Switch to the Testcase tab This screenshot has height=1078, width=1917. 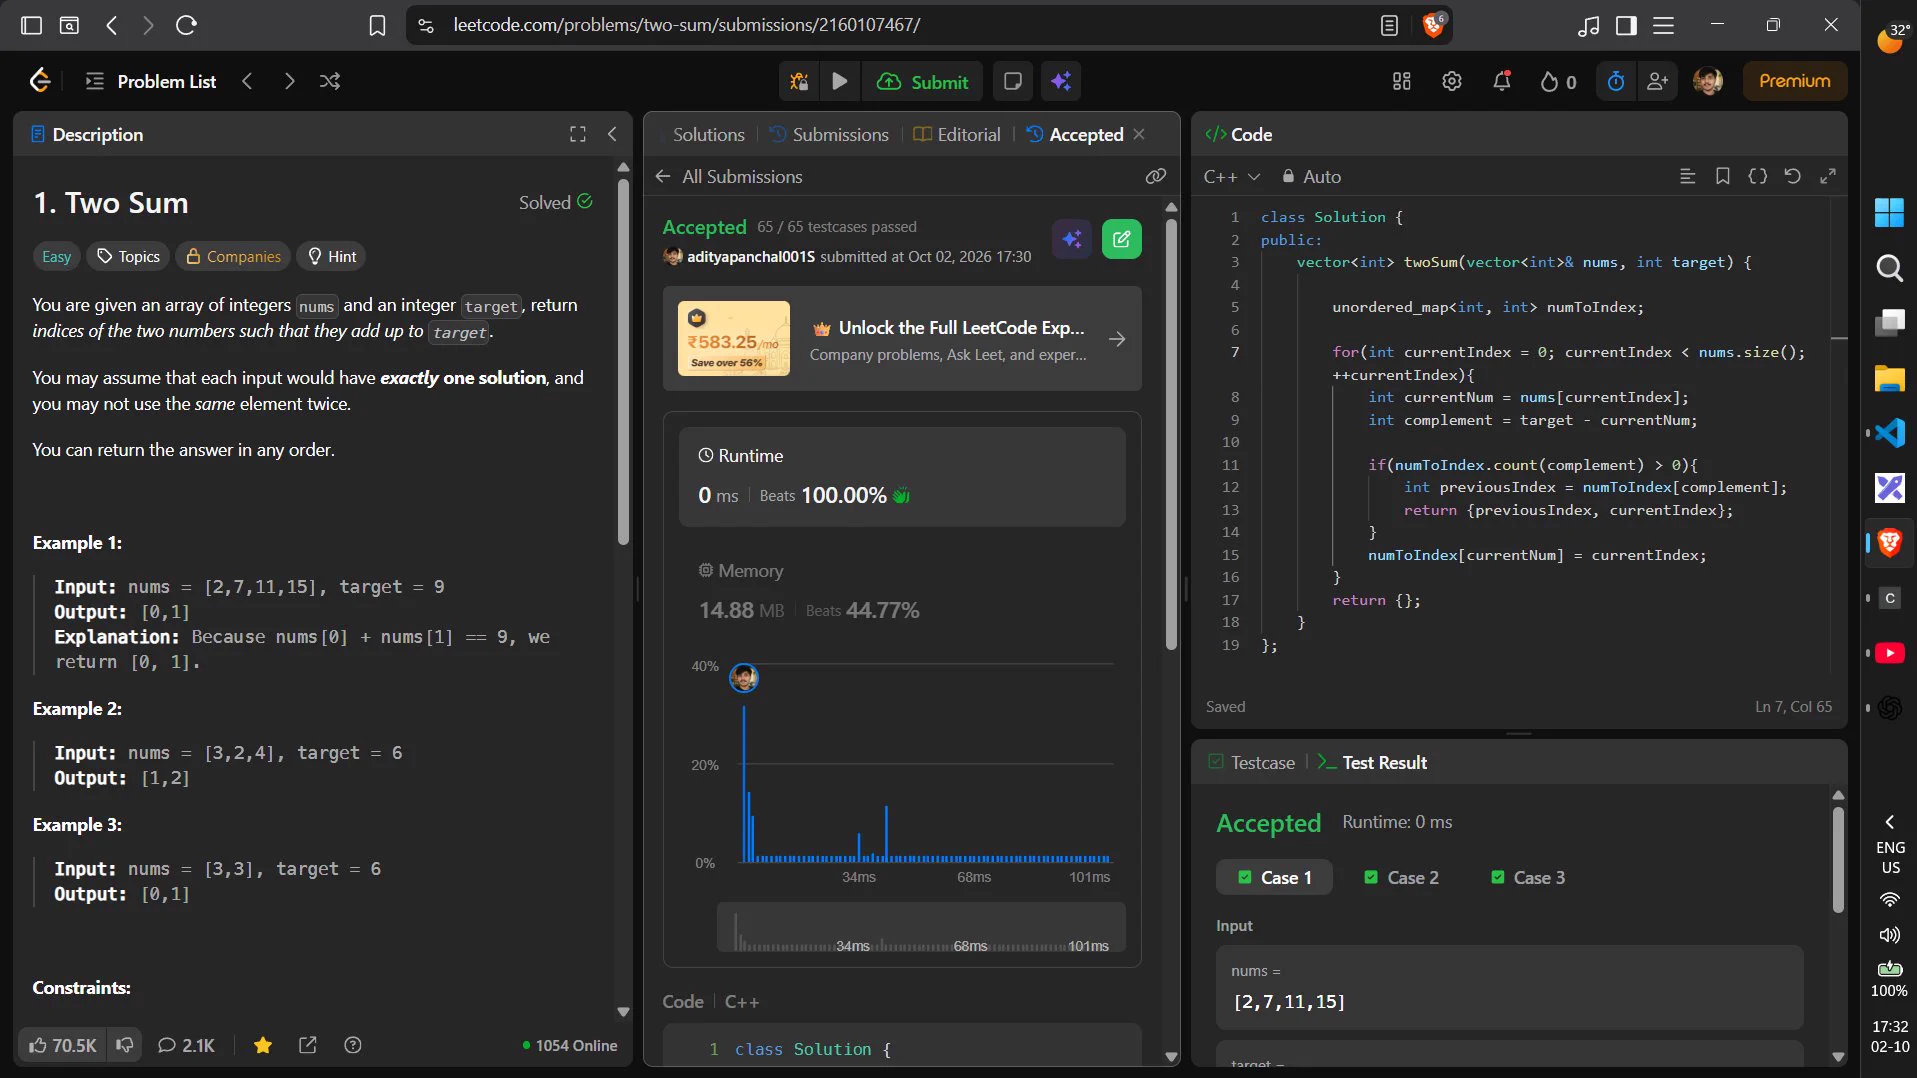[1252, 762]
